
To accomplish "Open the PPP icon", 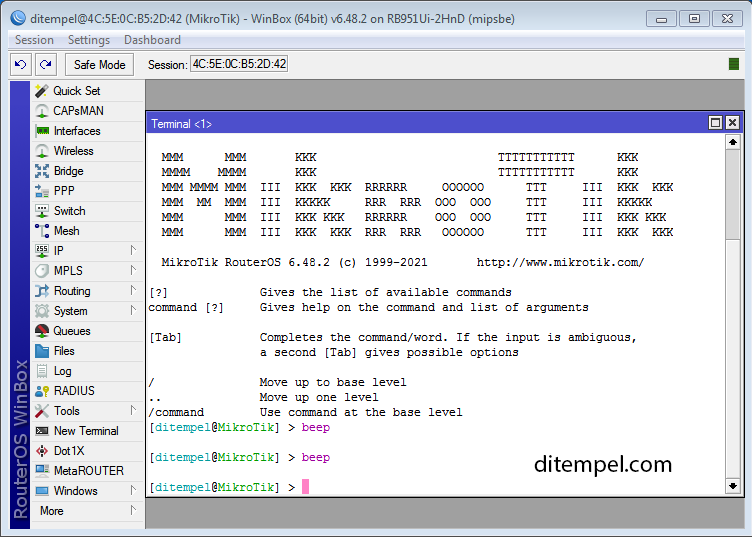I will (42, 191).
